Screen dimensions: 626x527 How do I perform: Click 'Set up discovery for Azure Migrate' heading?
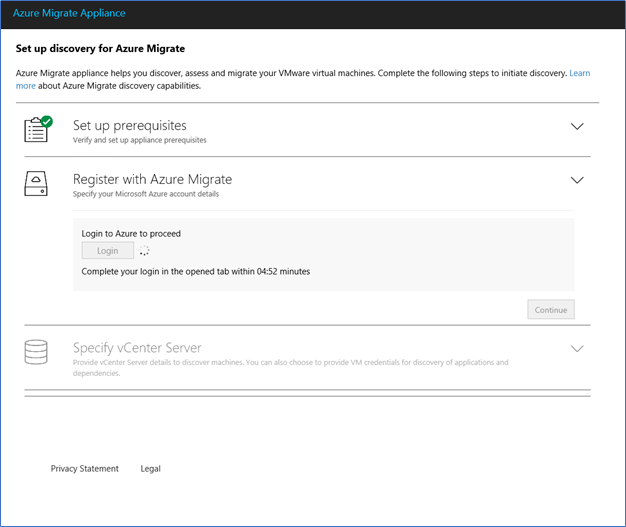click(x=100, y=49)
